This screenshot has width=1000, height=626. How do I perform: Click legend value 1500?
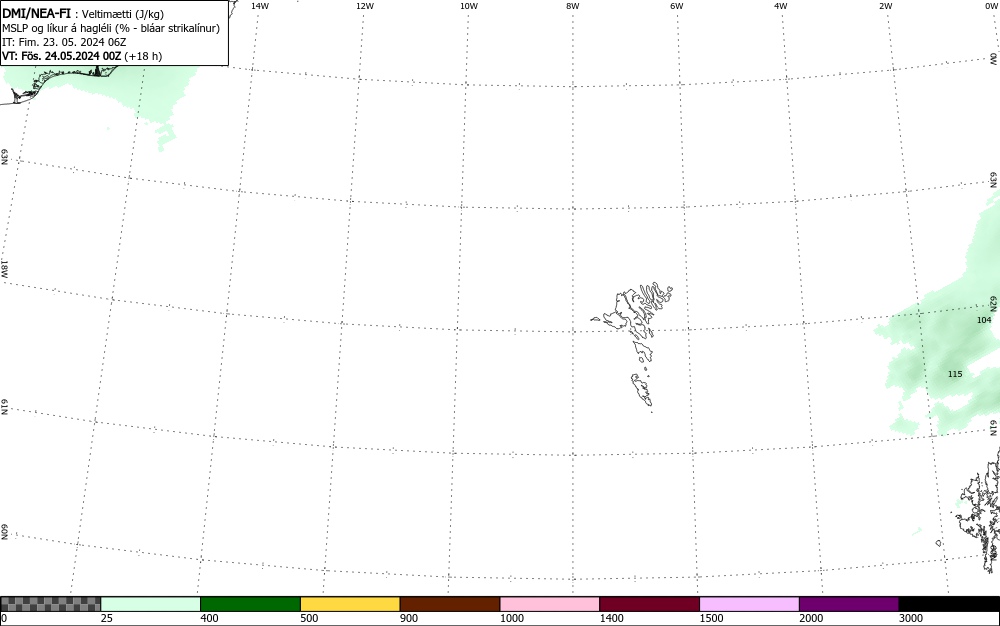711,618
